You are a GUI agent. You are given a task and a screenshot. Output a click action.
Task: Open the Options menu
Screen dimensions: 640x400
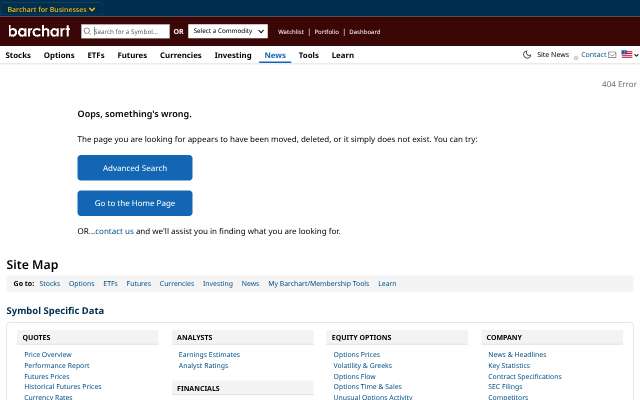59,55
